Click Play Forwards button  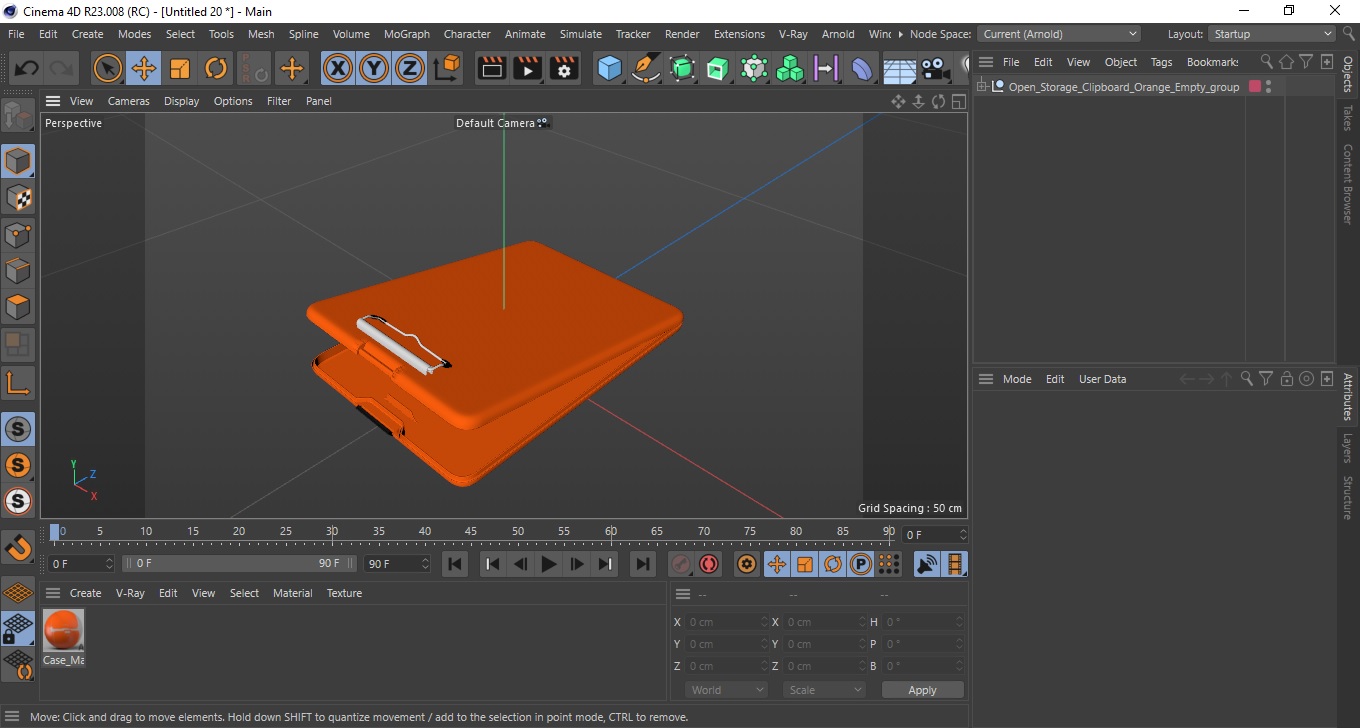548,564
